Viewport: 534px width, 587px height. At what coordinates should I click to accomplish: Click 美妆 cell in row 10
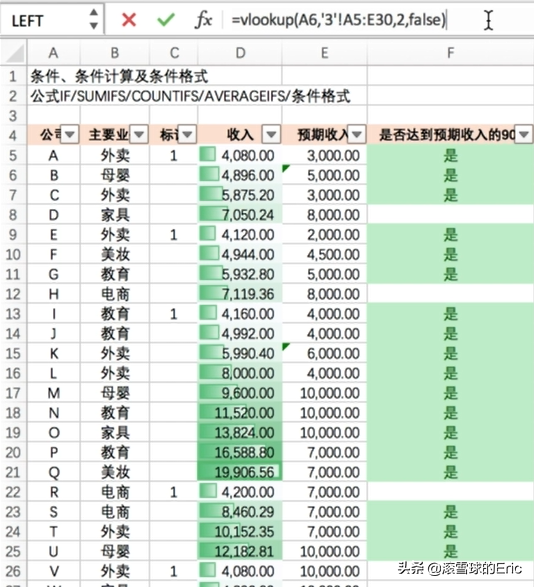coord(115,255)
